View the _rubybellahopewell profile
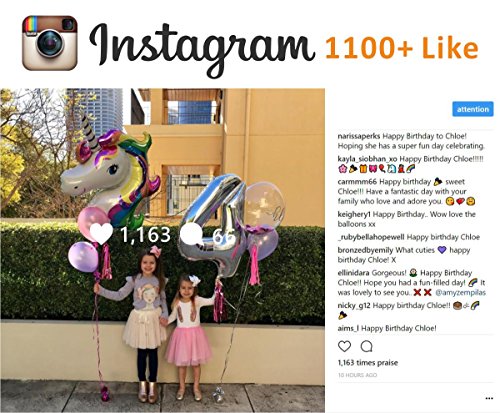Viewport: 500px width, 413px height. click(x=371, y=237)
